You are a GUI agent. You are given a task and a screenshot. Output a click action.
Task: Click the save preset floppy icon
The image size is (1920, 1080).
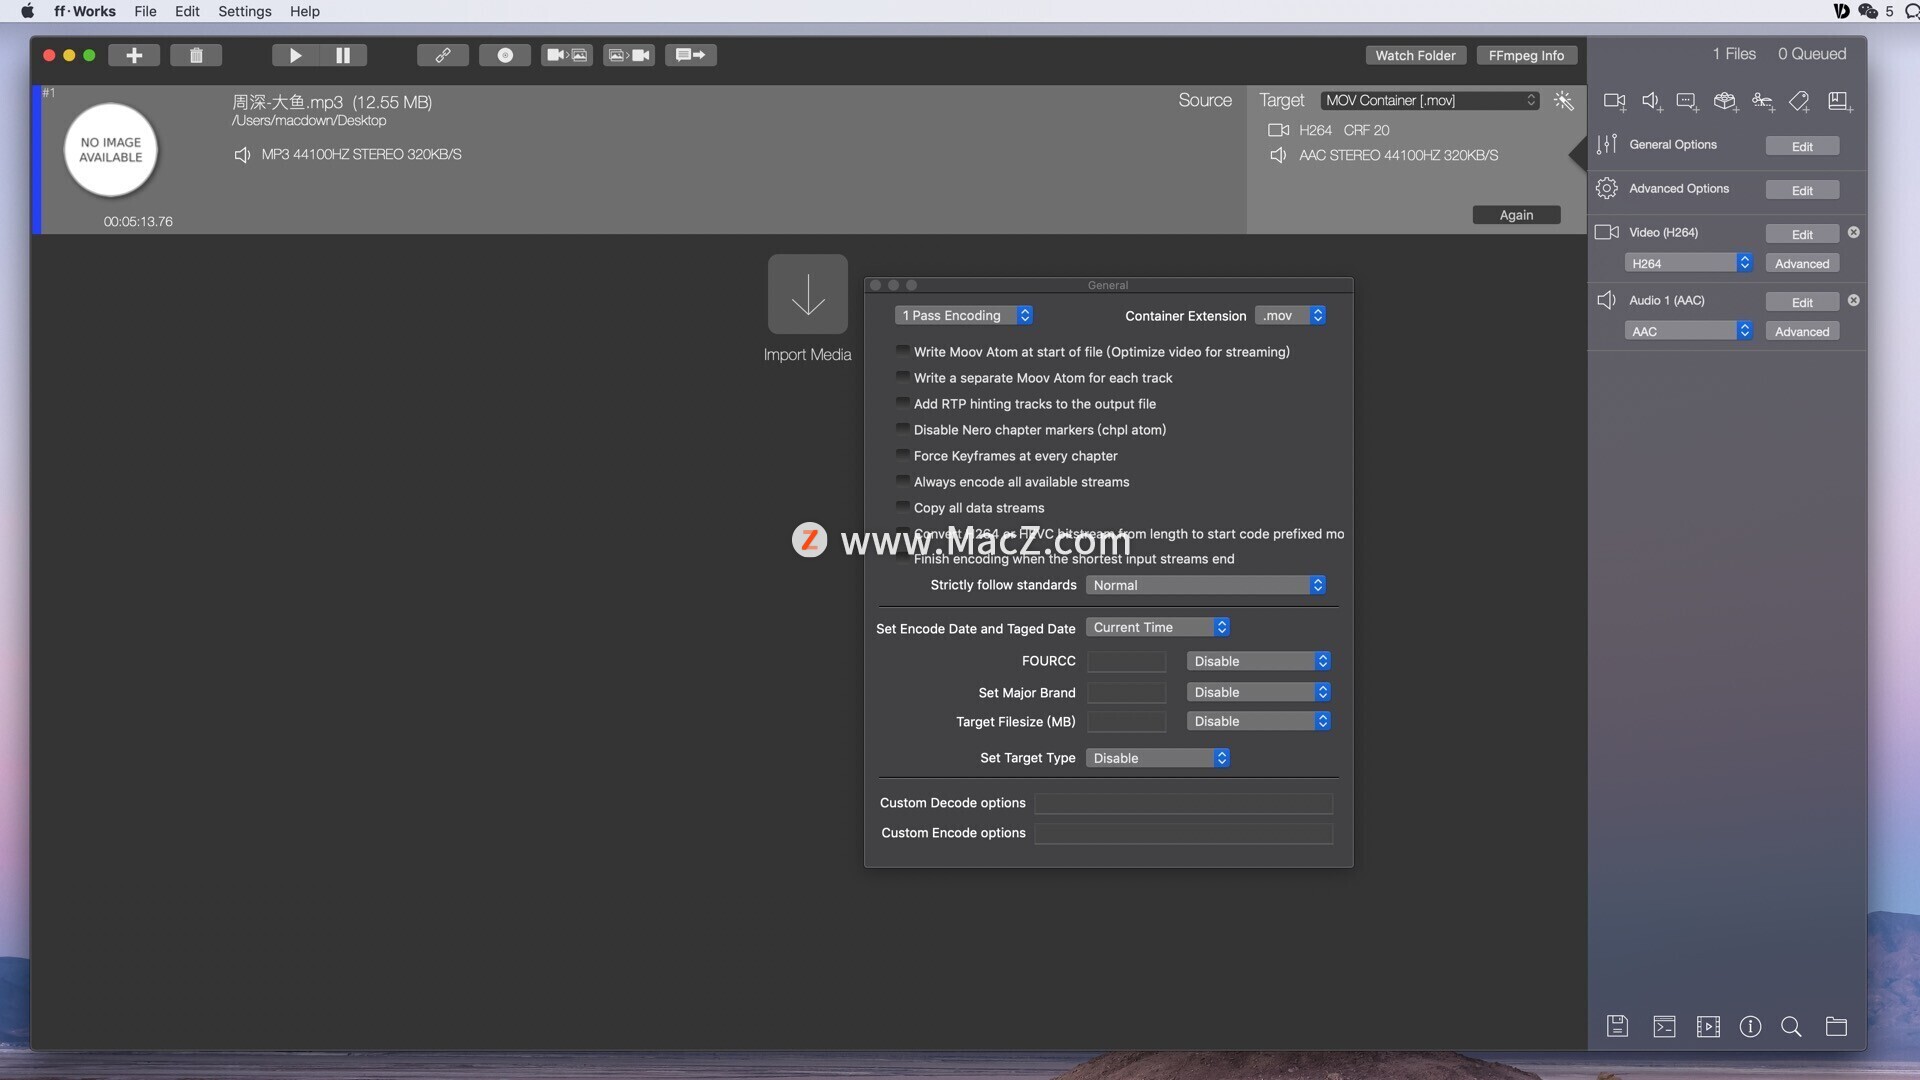pyautogui.click(x=1618, y=1026)
